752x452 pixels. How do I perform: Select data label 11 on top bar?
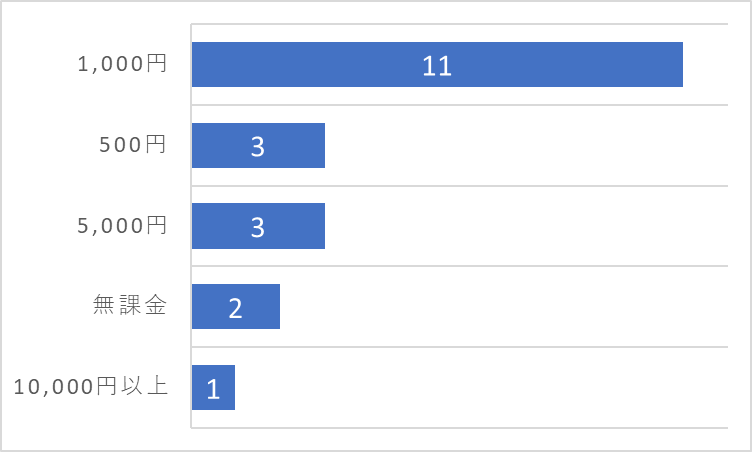click(x=437, y=66)
